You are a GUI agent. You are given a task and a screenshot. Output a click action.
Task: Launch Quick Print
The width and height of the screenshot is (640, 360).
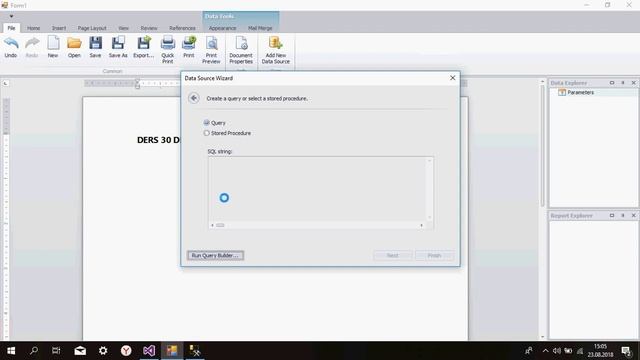click(x=168, y=50)
